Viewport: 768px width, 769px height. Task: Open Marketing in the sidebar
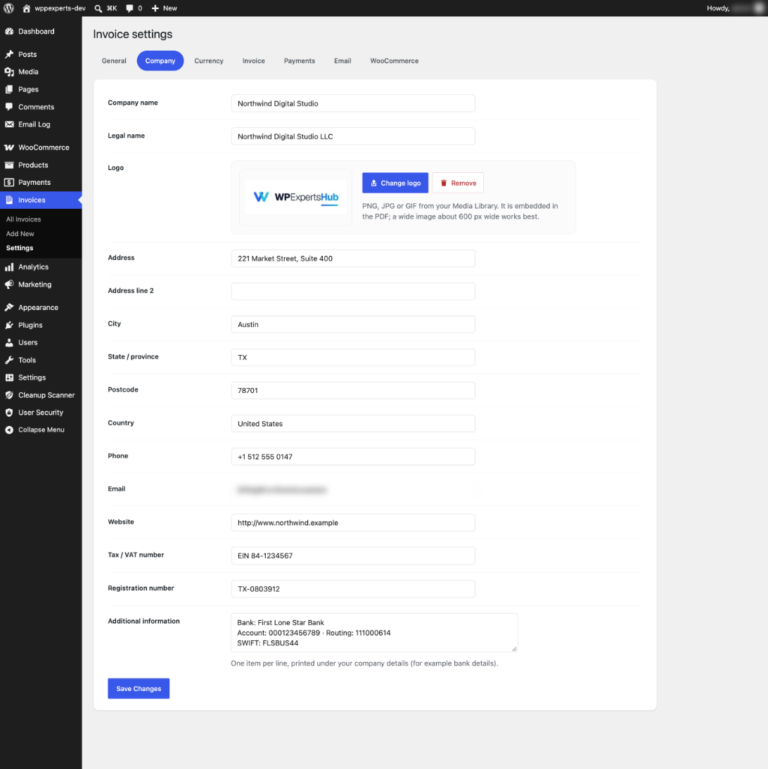tap(41, 284)
